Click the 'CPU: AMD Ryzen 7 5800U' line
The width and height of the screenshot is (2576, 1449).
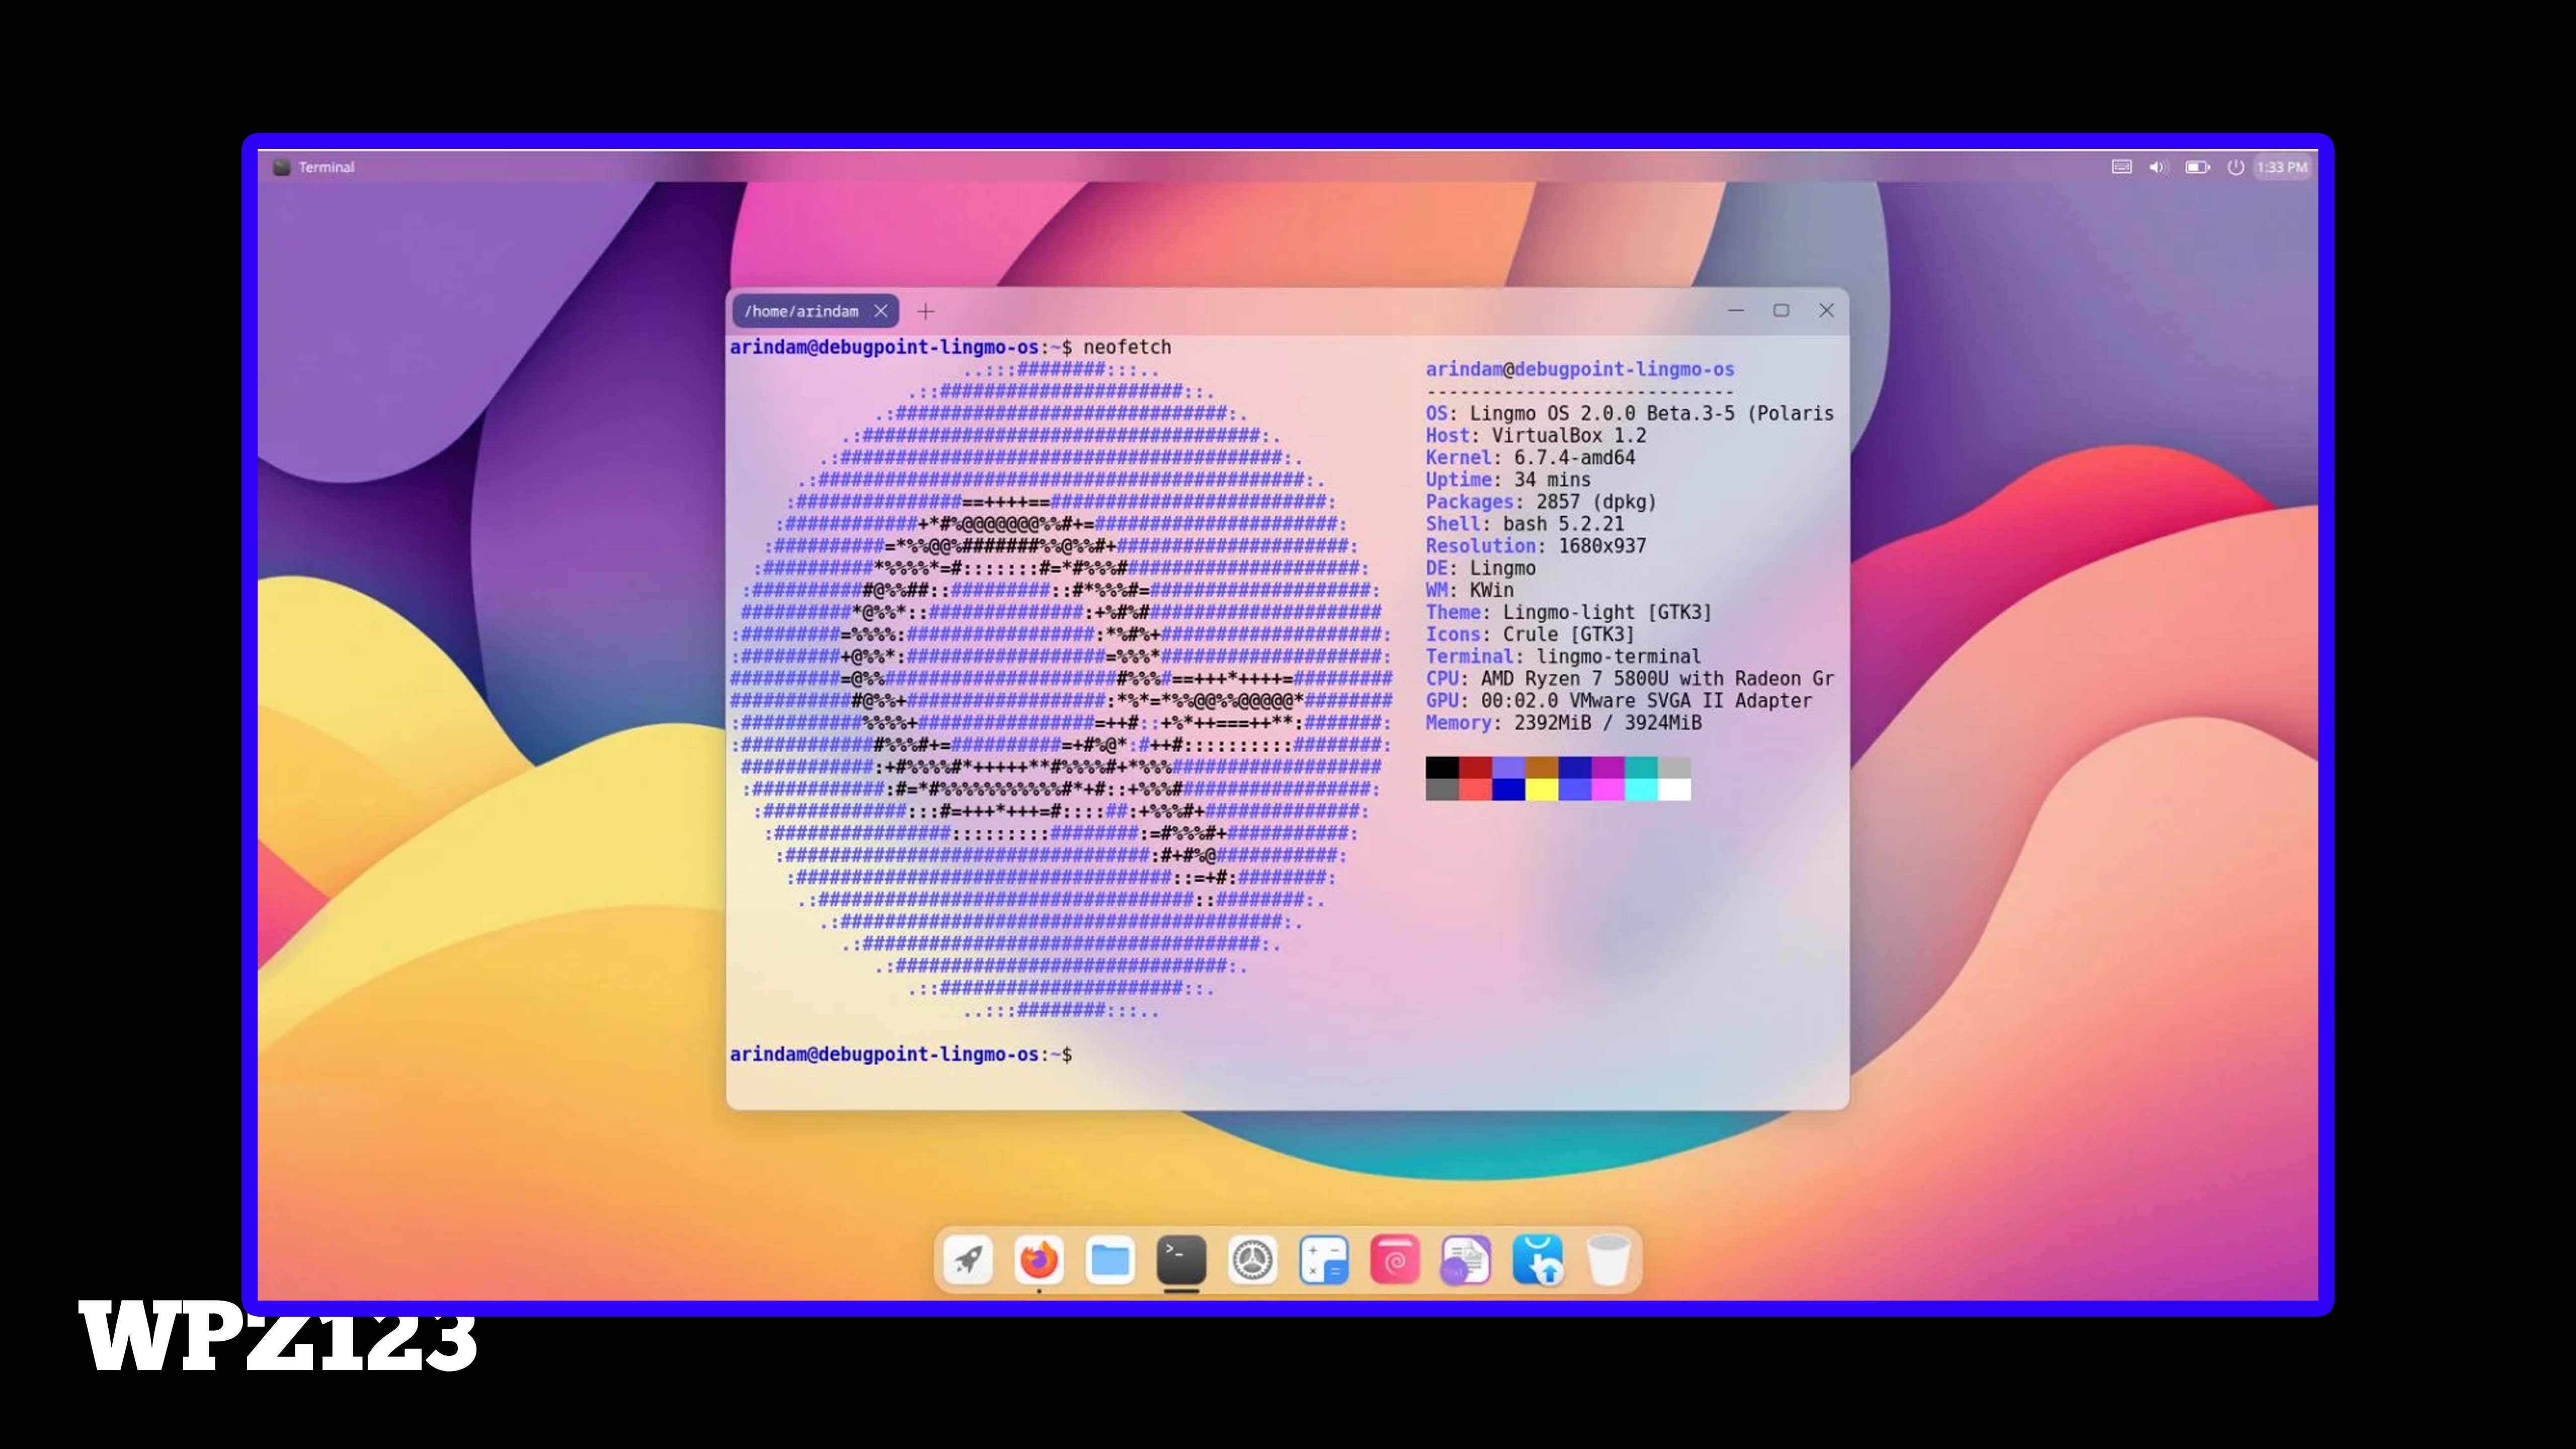click(x=1629, y=678)
